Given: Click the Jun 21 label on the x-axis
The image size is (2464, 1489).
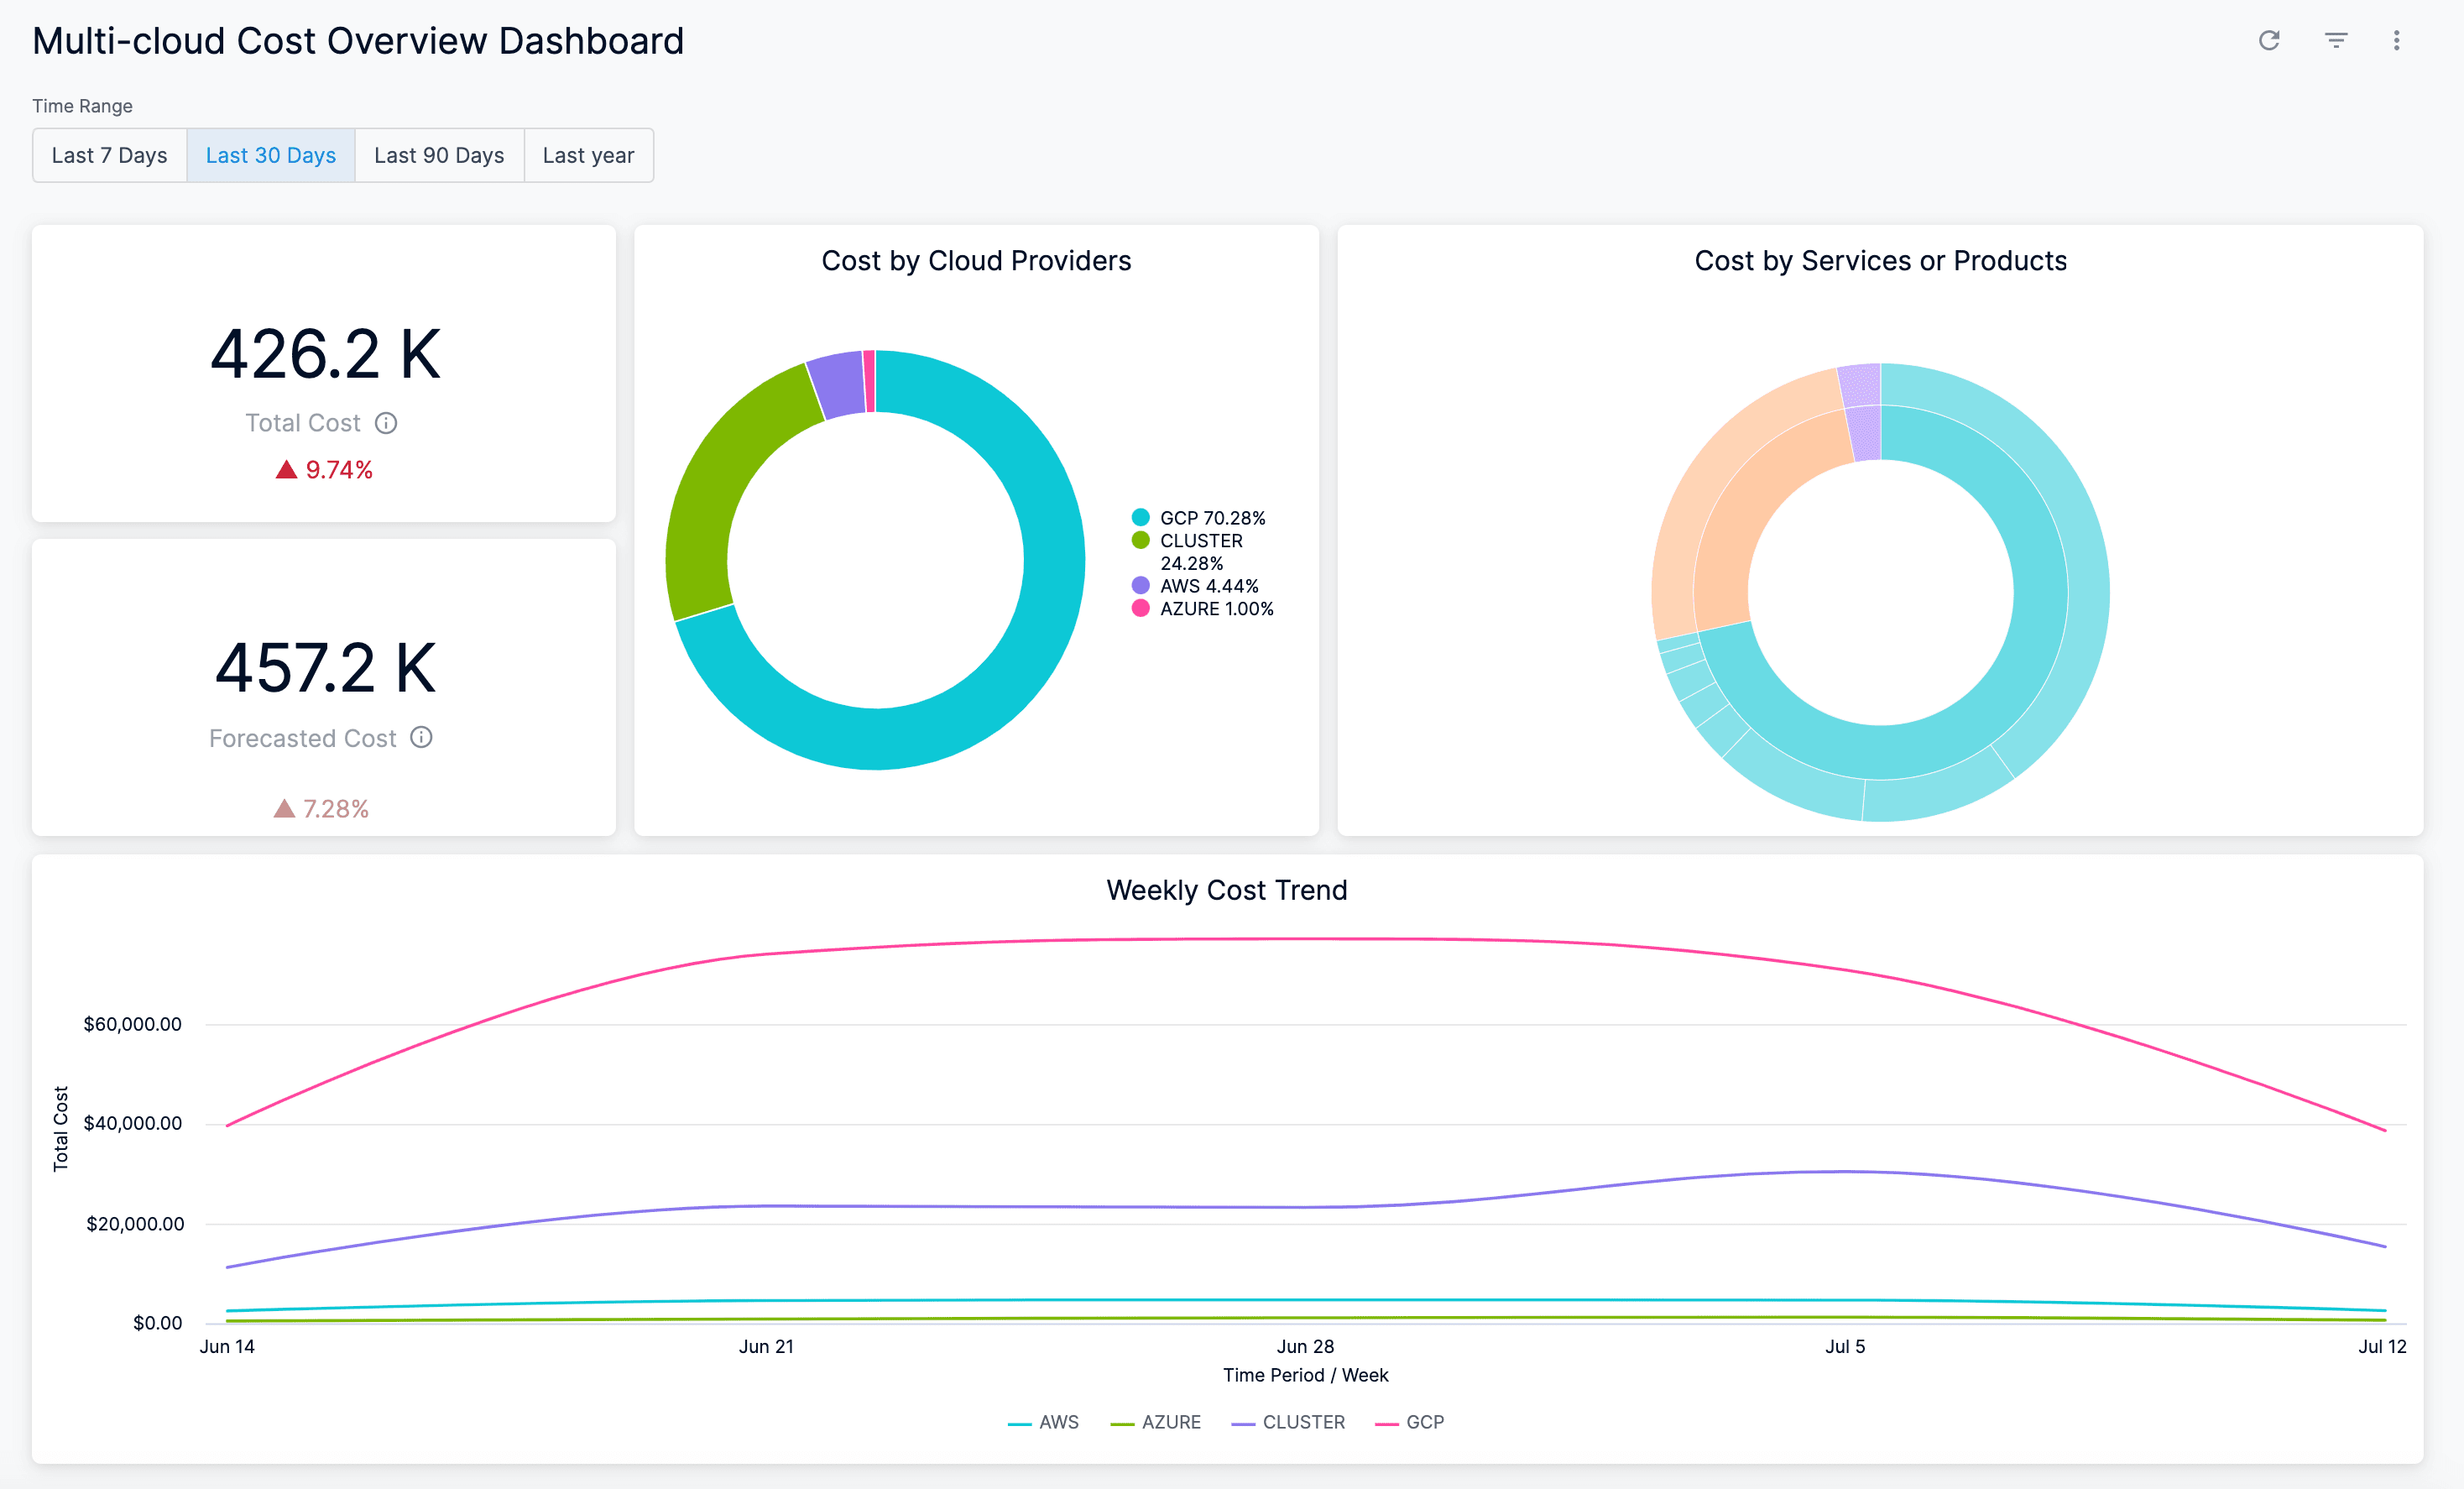Looking at the screenshot, I should (766, 1346).
